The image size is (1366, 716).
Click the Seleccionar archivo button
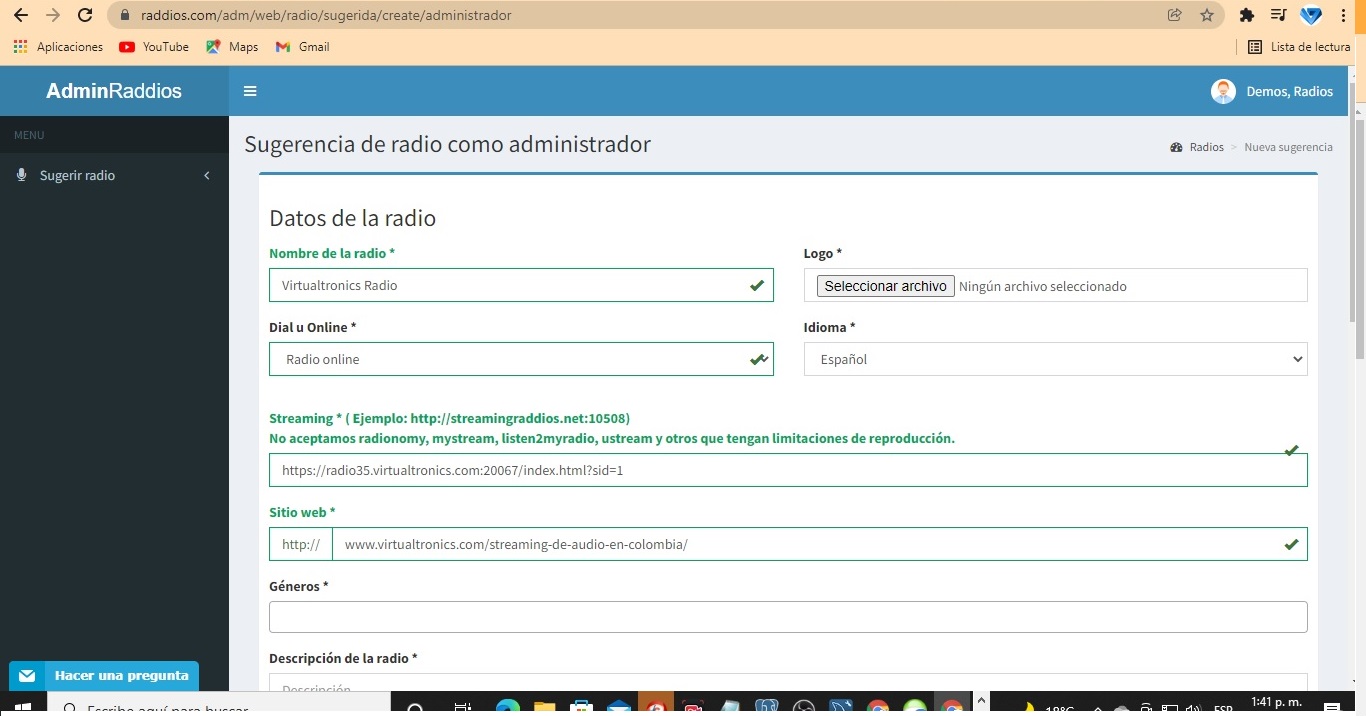[885, 286]
